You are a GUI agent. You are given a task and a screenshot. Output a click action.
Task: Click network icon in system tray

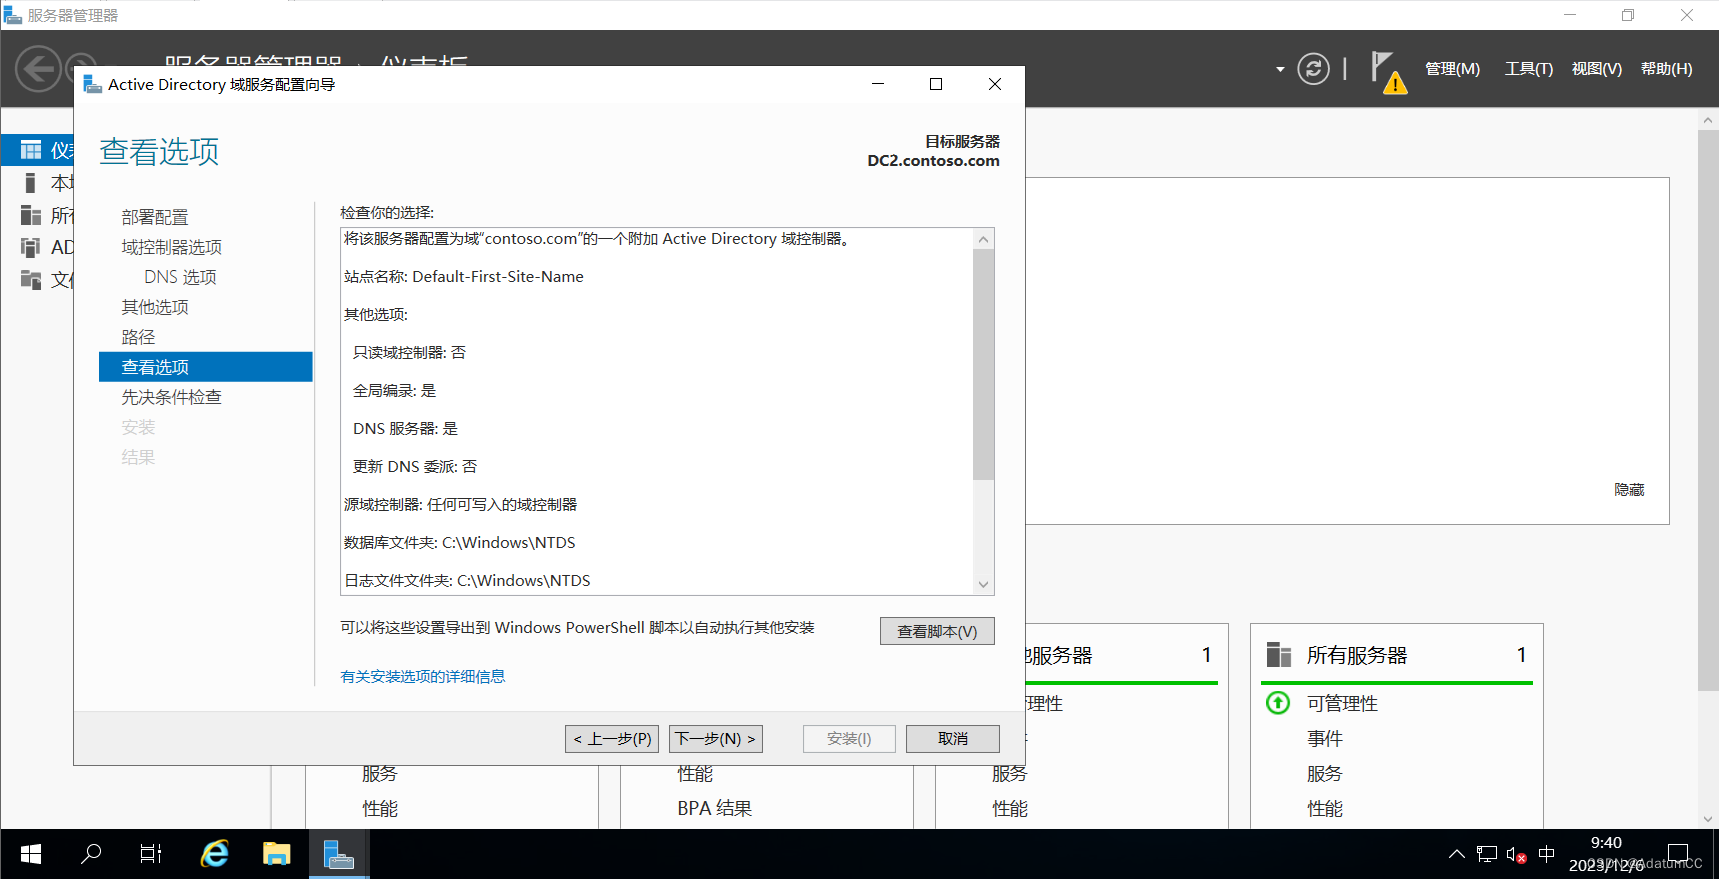pos(1487,854)
